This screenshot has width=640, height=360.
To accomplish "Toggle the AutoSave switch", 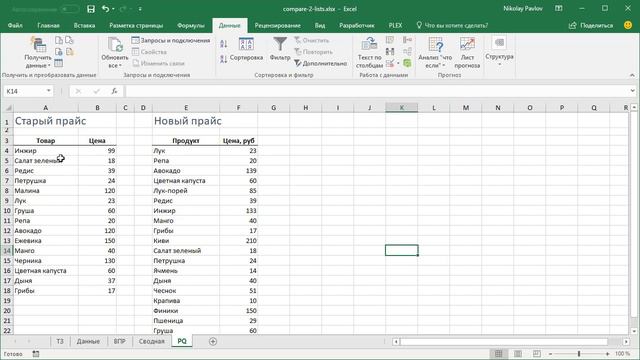I will (70, 9).
